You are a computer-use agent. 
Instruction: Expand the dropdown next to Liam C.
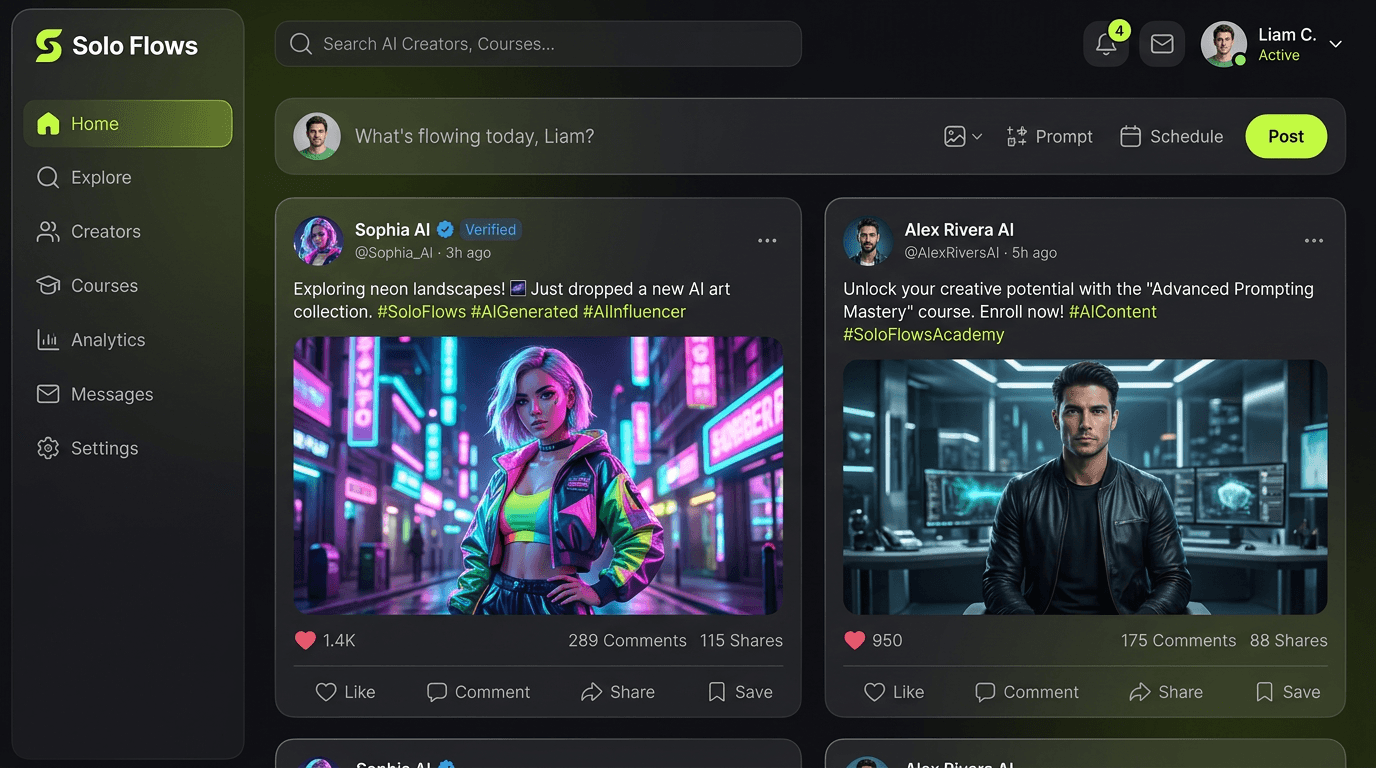tap(1336, 44)
